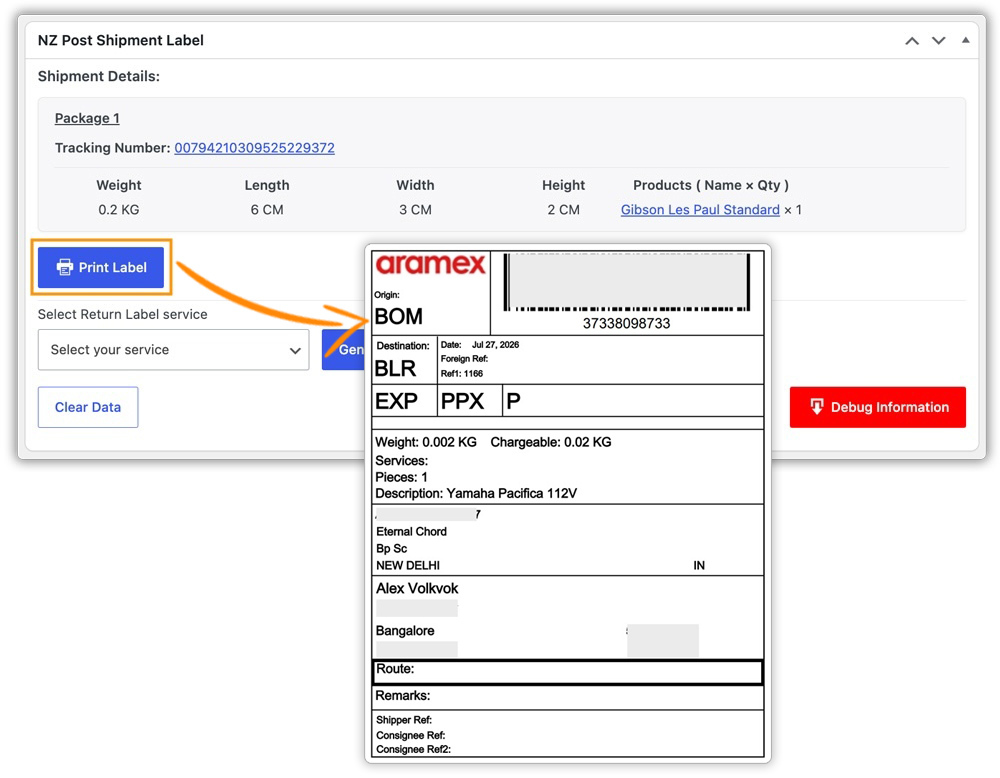
Task: Move NZ Post panel down with arrow
Action: [x=938, y=41]
